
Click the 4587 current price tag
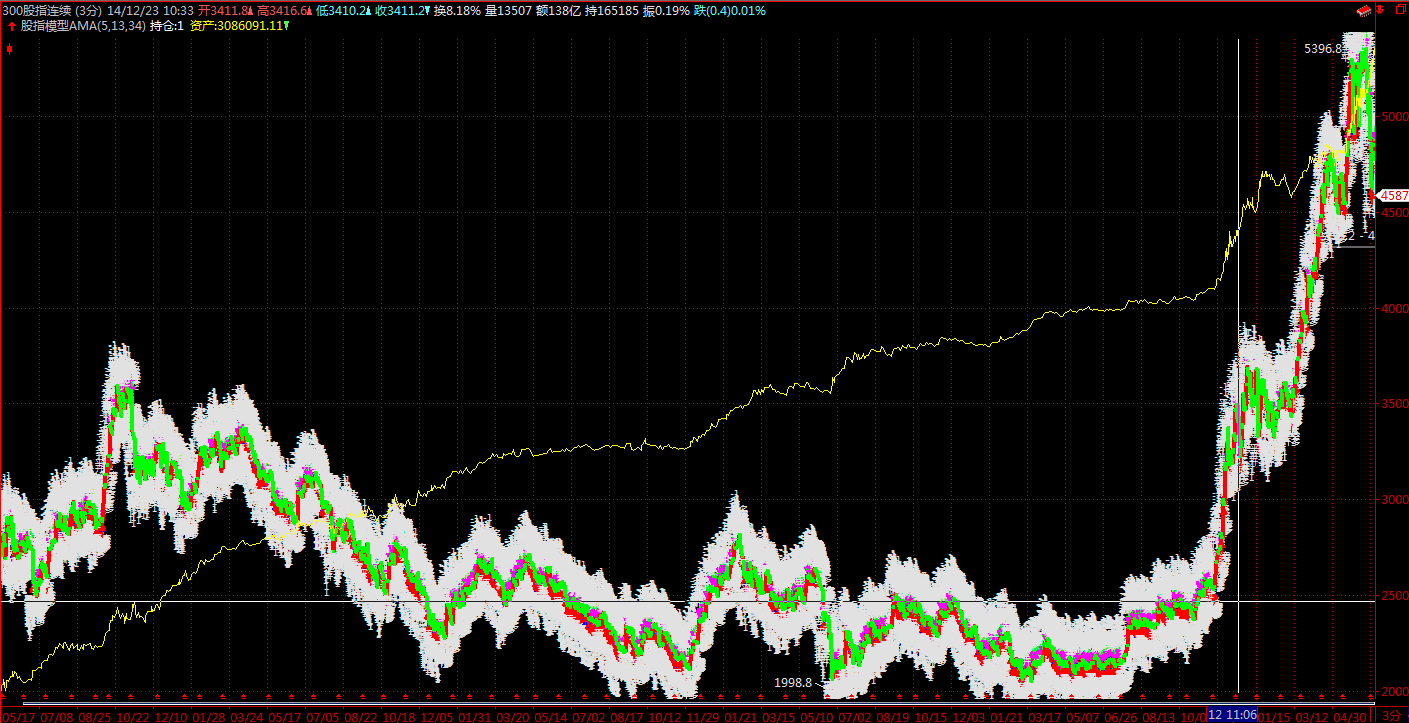click(x=1394, y=196)
